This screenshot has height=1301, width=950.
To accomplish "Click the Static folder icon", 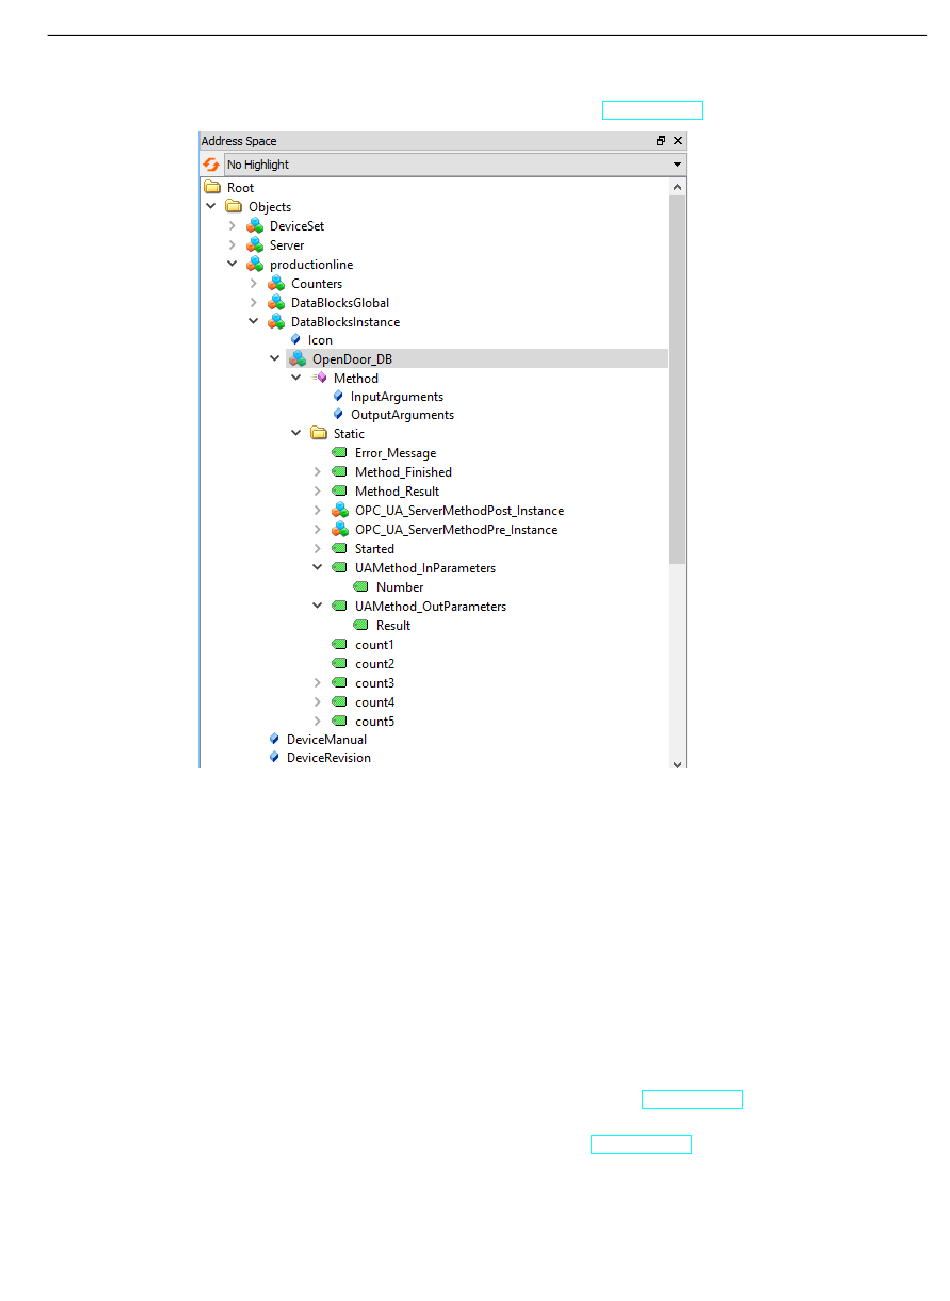I will click(x=319, y=433).
